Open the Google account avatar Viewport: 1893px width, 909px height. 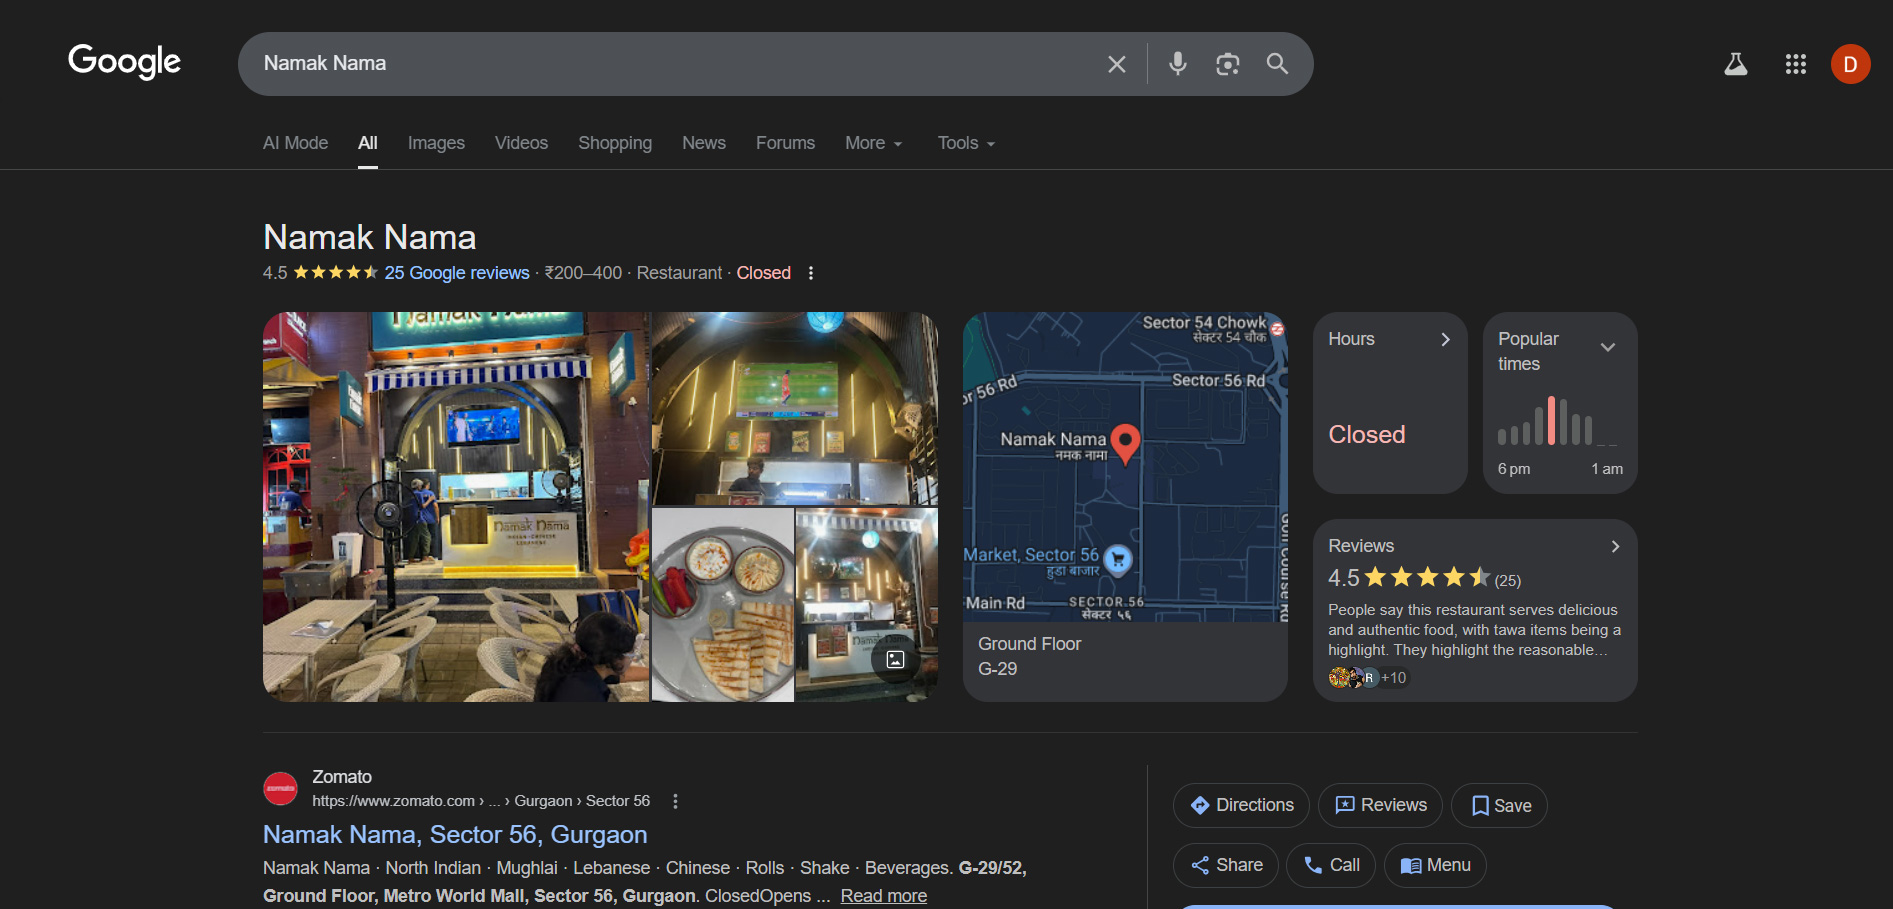click(1850, 64)
